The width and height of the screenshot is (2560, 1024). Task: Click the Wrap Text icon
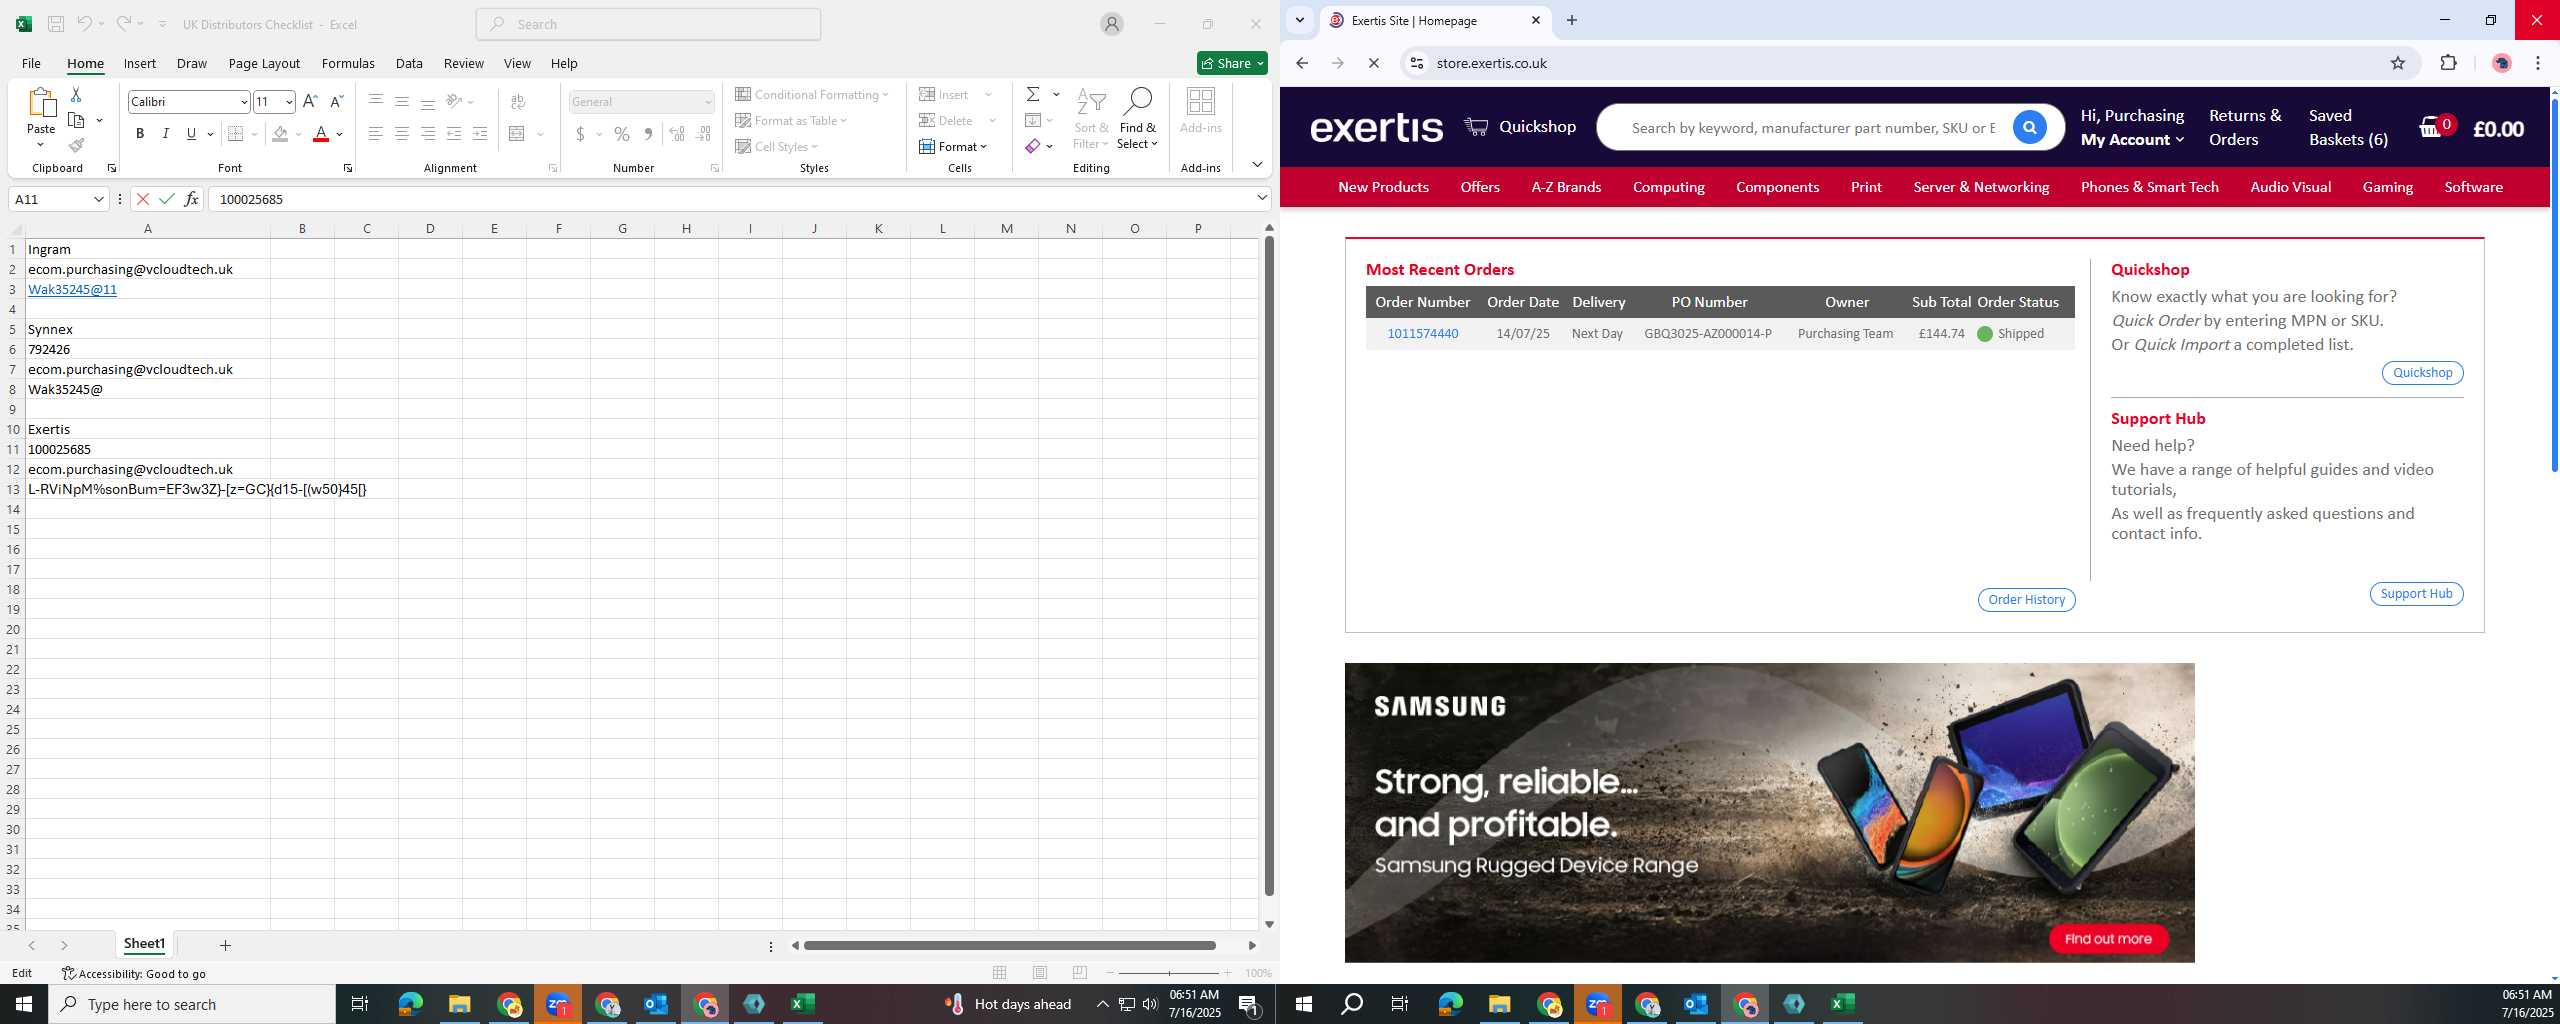pos(518,102)
